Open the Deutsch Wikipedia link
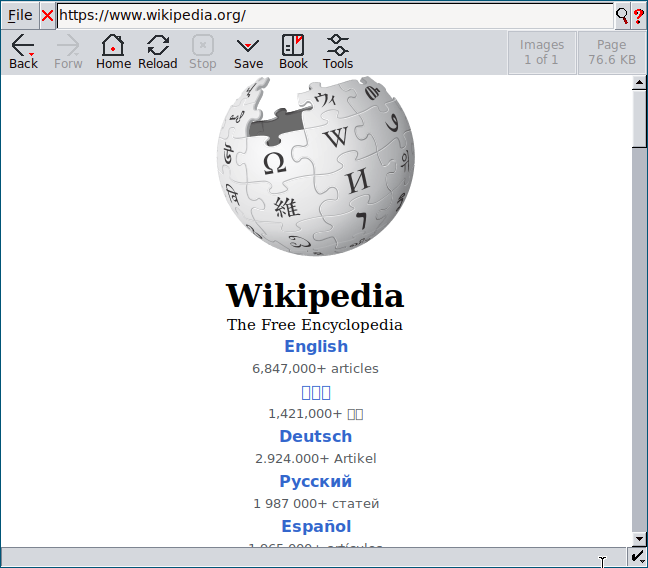 coord(316,437)
